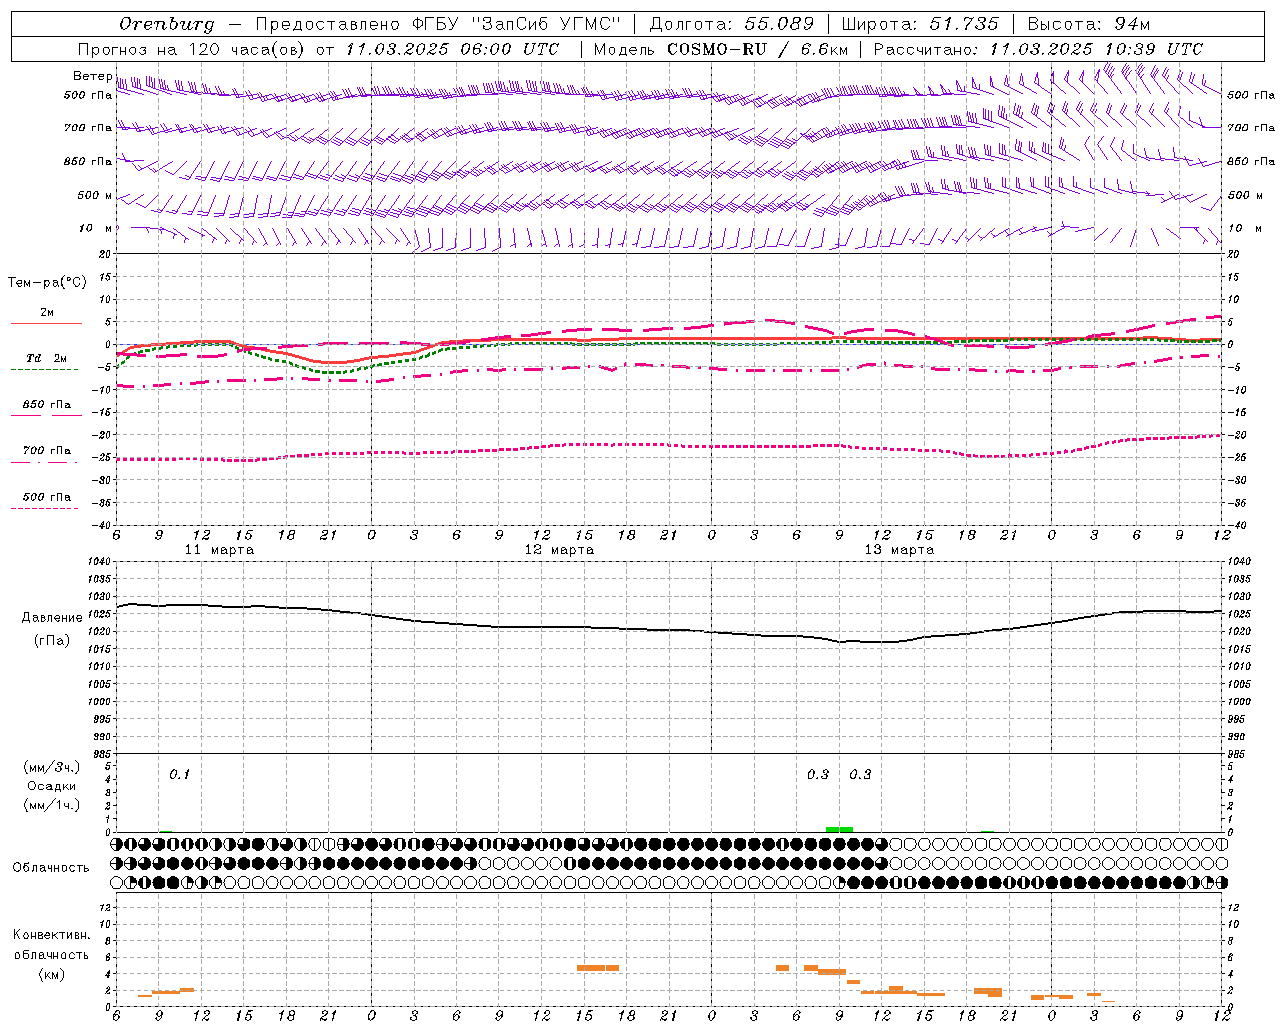Click the orange convective bar on 12 марта afternoon
1280x1024 pixels.
pyautogui.click(x=598, y=968)
